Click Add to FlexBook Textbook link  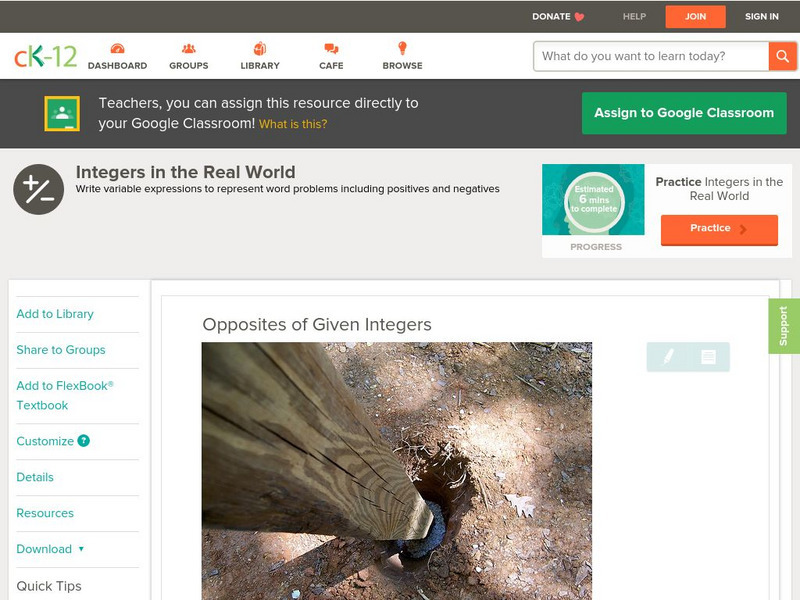pyautogui.click(x=65, y=395)
